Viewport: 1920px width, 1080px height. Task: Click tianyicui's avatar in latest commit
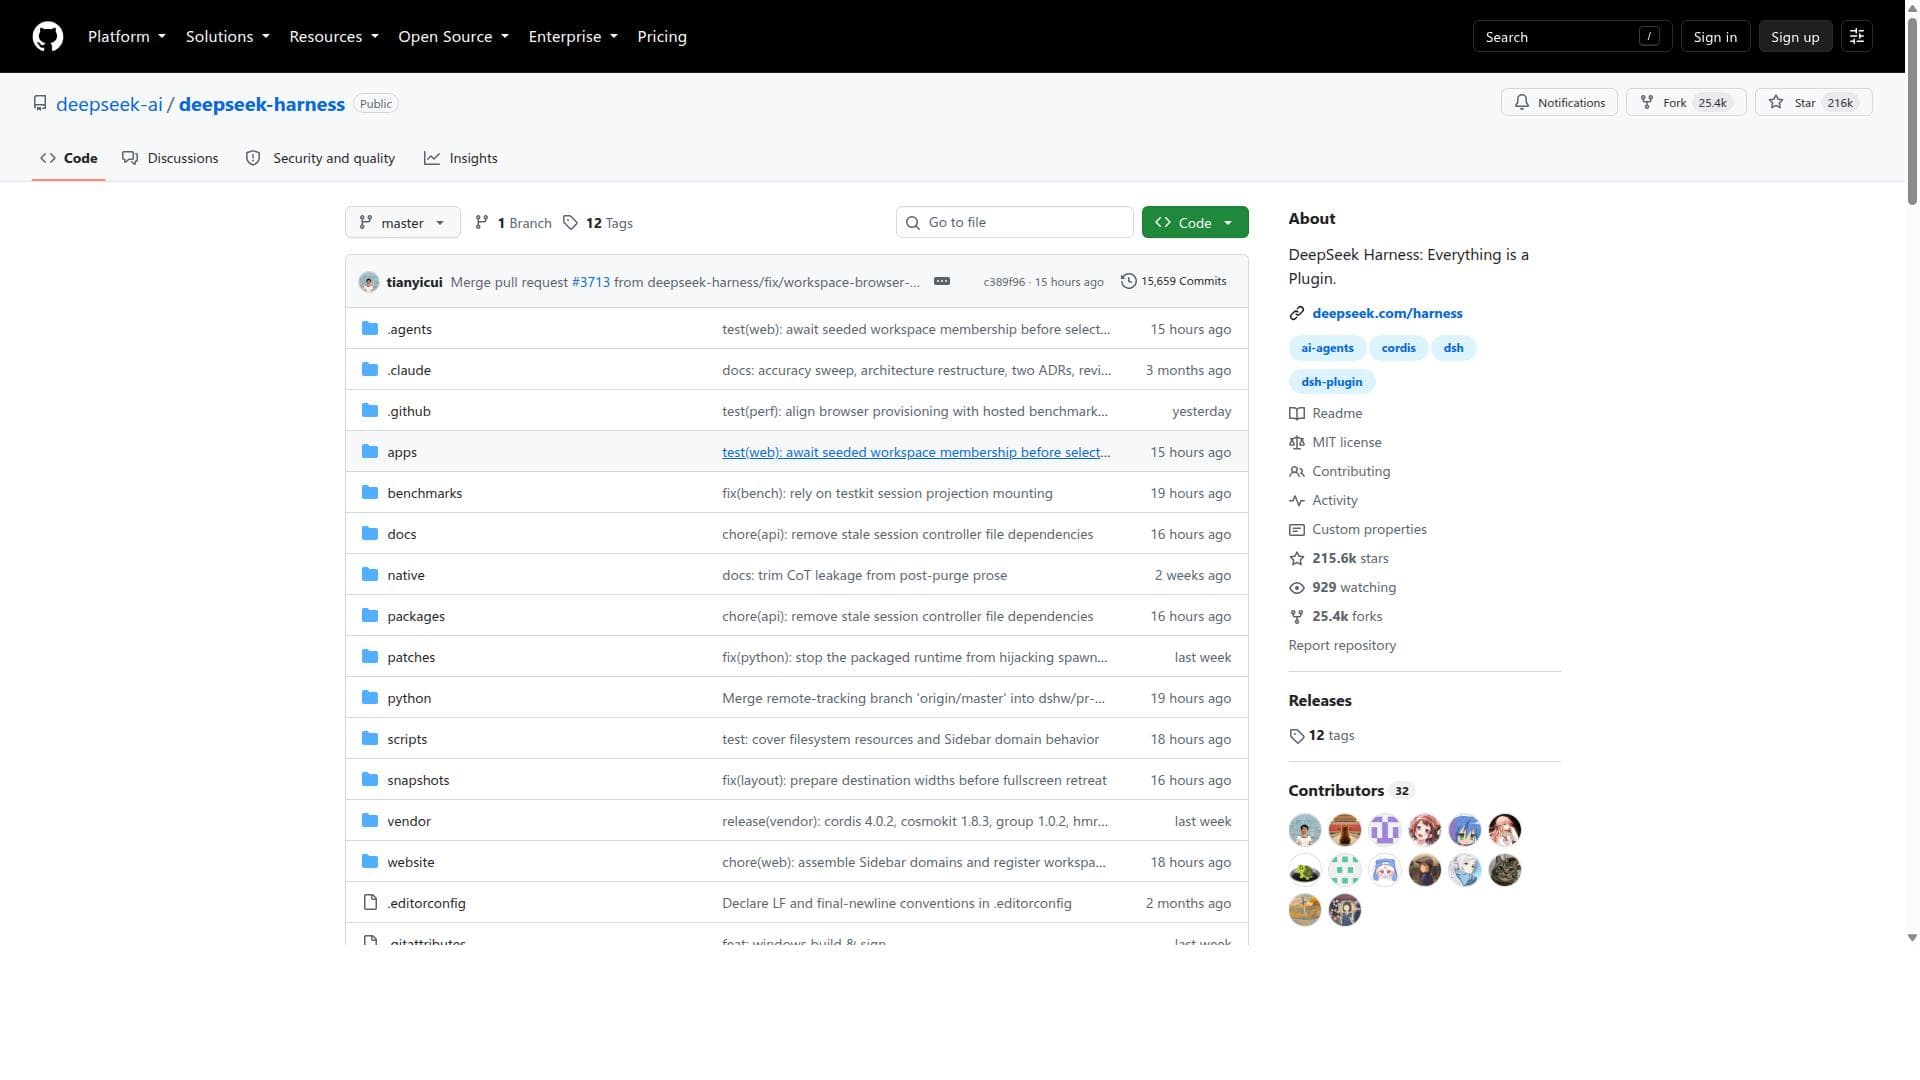click(369, 282)
